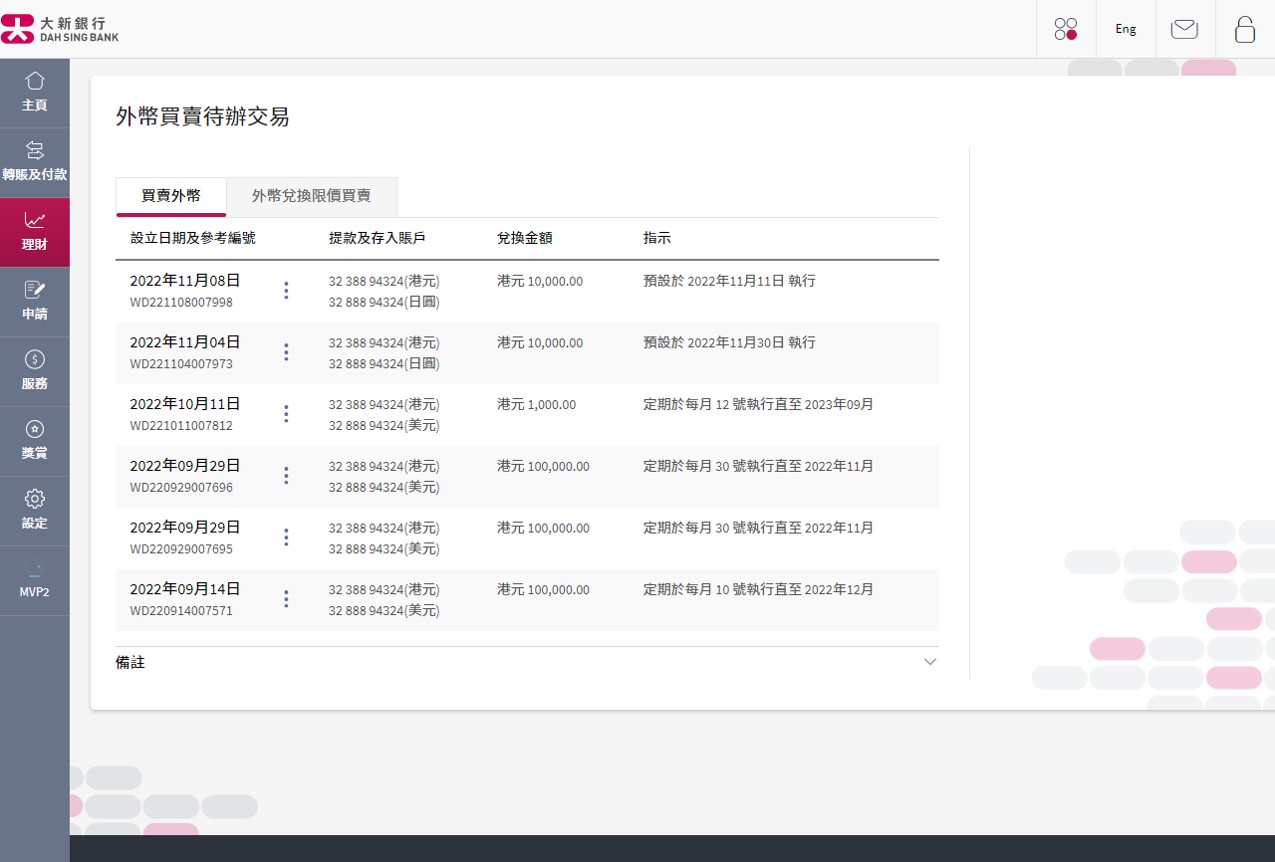Click the lock logout icon

pos(1244,29)
